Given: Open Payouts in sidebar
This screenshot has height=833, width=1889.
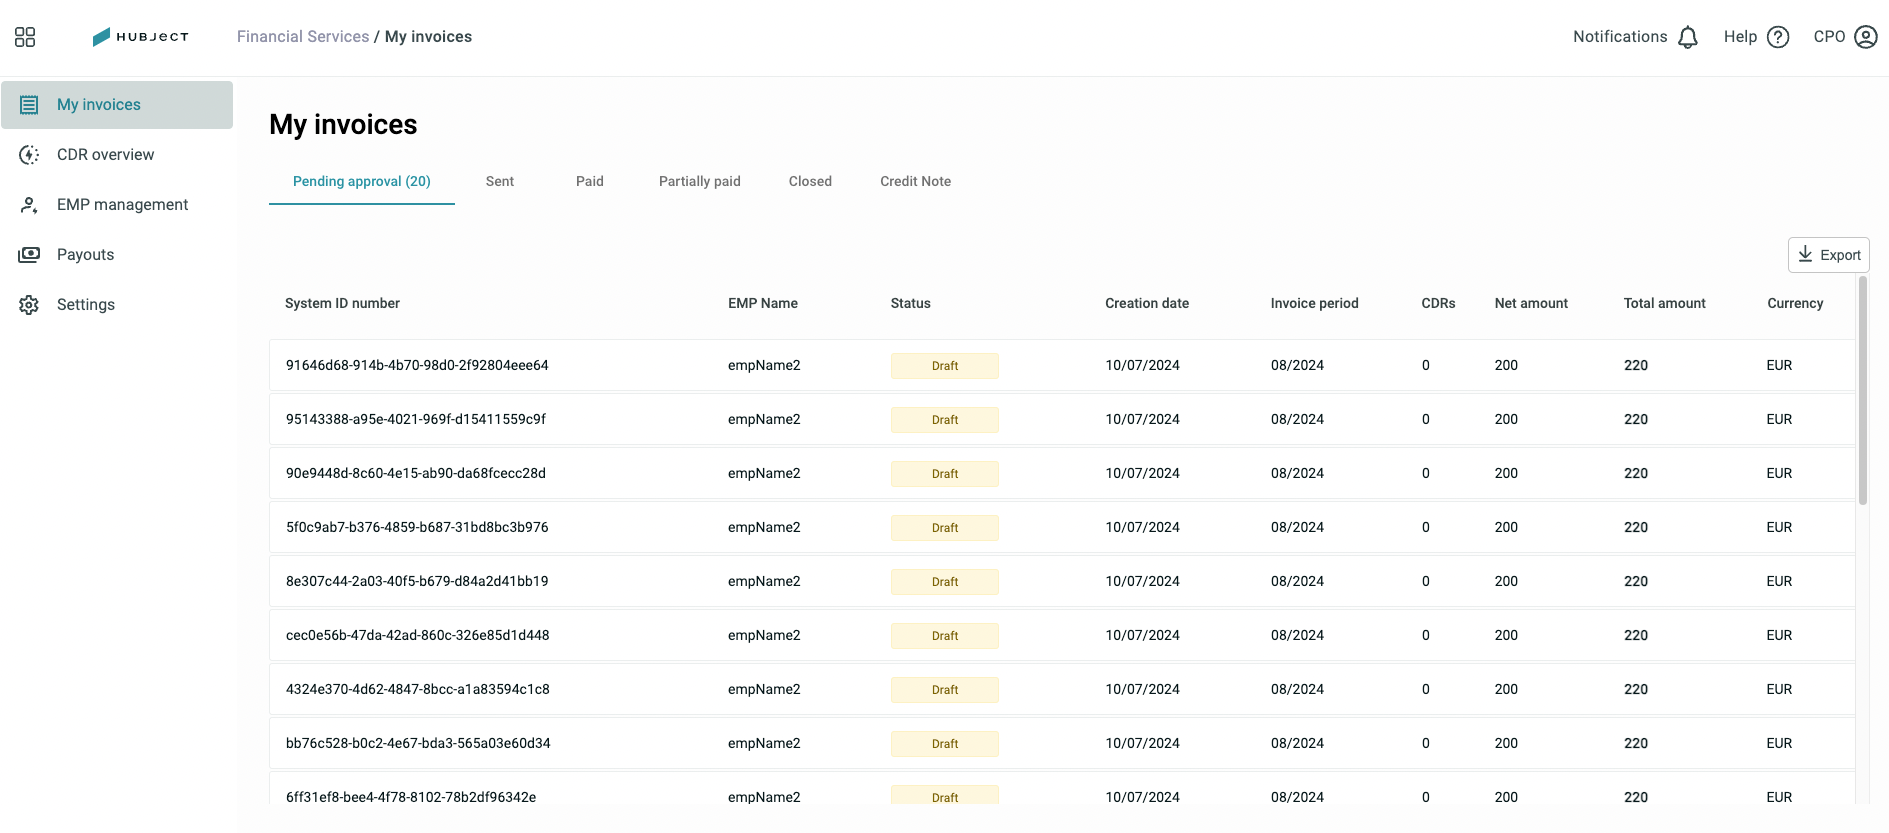Looking at the screenshot, I should (117, 255).
